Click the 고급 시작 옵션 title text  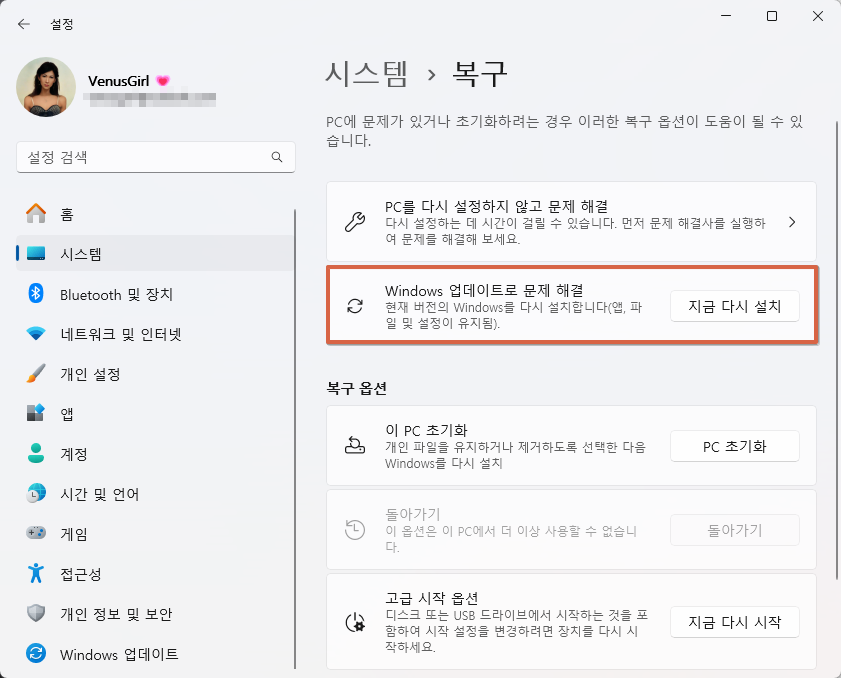click(x=431, y=598)
